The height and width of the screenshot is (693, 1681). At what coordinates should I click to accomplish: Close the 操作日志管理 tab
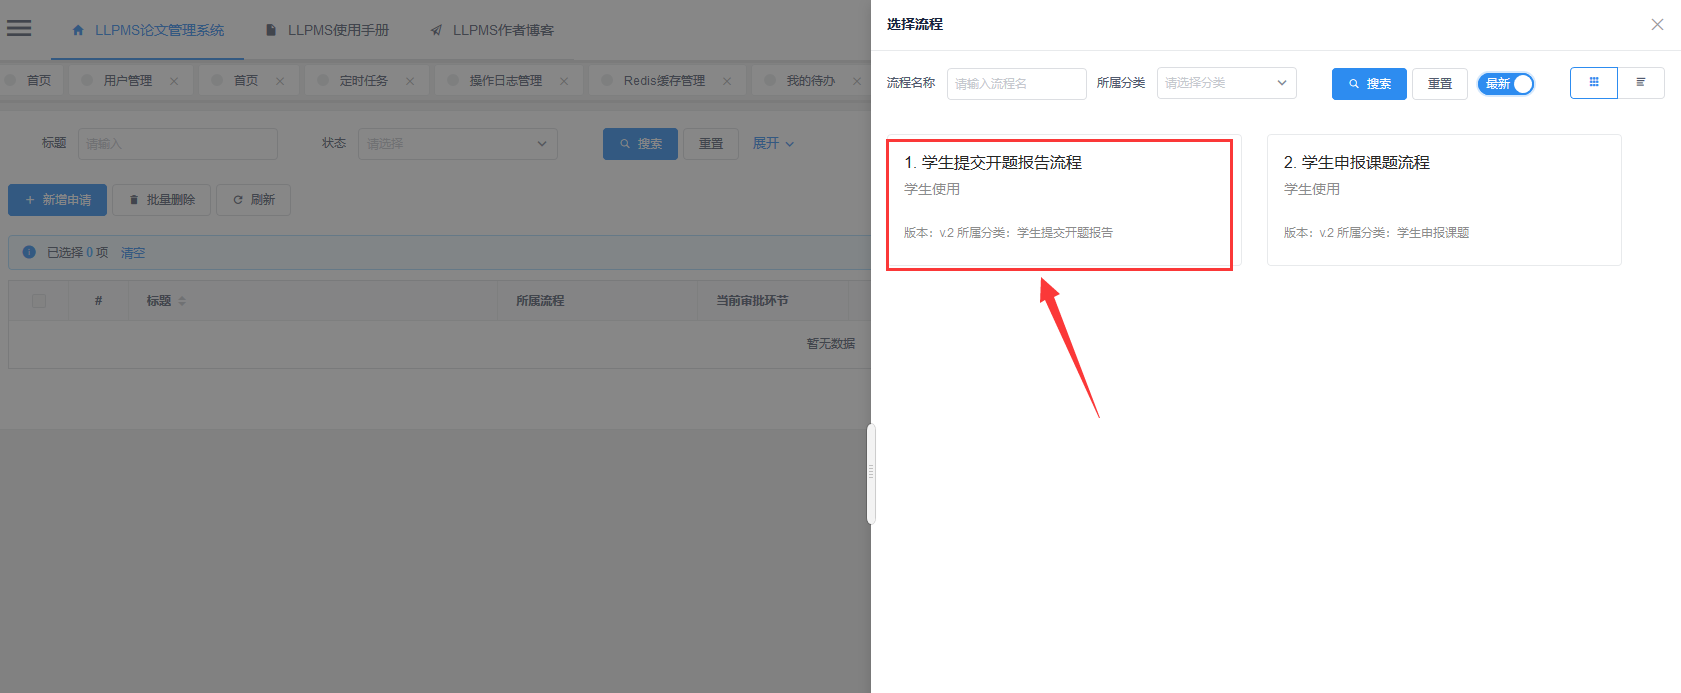tap(564, 81)
